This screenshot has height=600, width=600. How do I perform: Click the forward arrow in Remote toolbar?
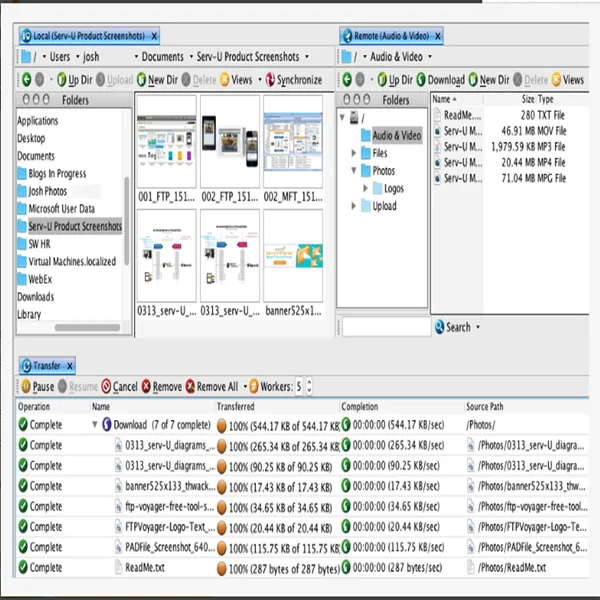click(x=360, y=80)
